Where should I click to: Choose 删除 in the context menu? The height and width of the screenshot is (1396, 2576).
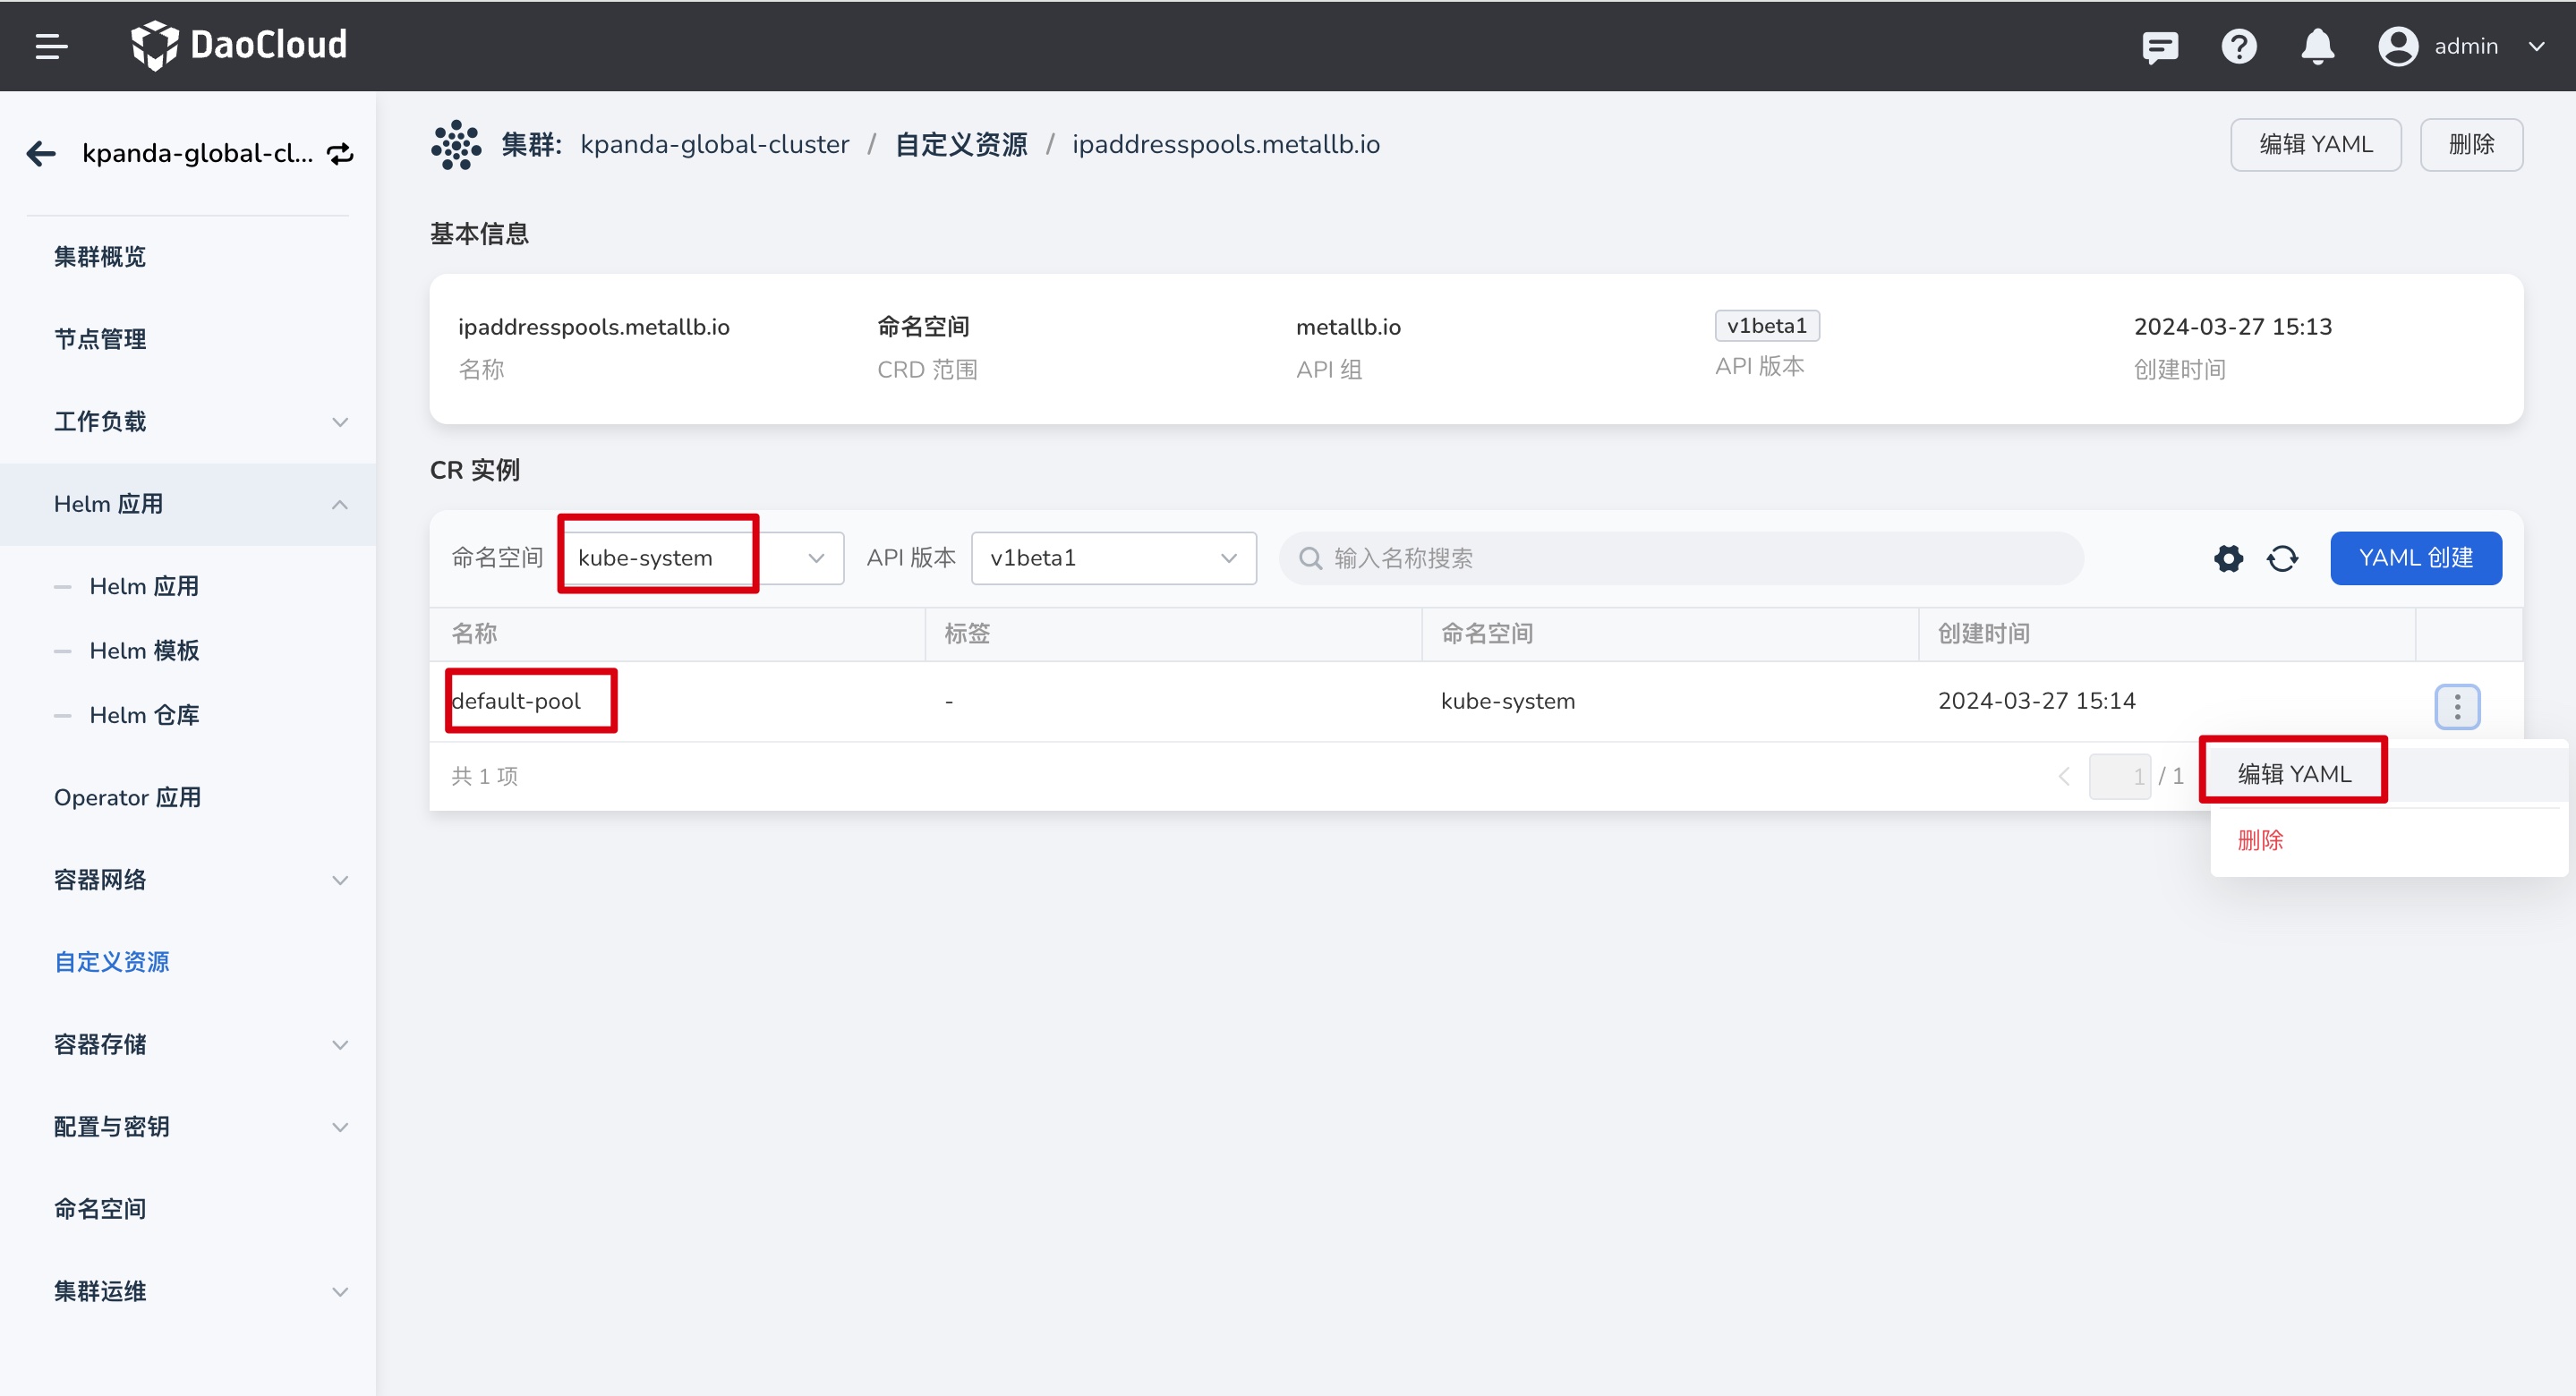coord(2260,840)
